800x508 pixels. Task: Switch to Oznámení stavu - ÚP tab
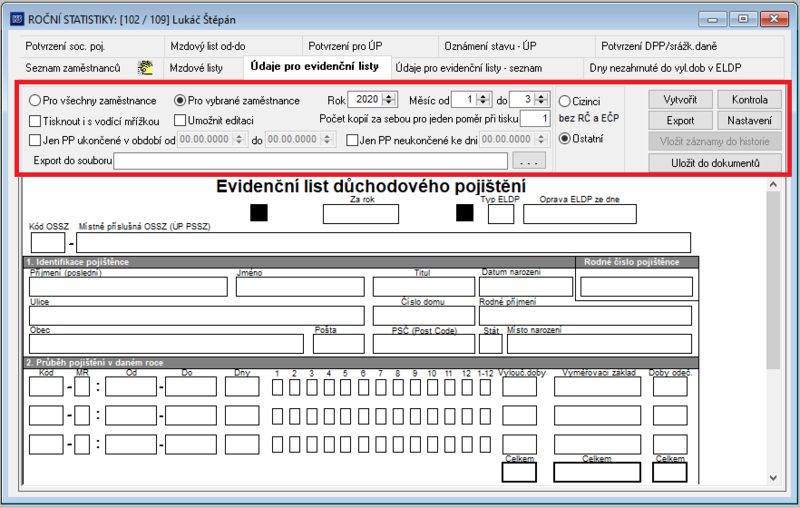tap(516, 46)
